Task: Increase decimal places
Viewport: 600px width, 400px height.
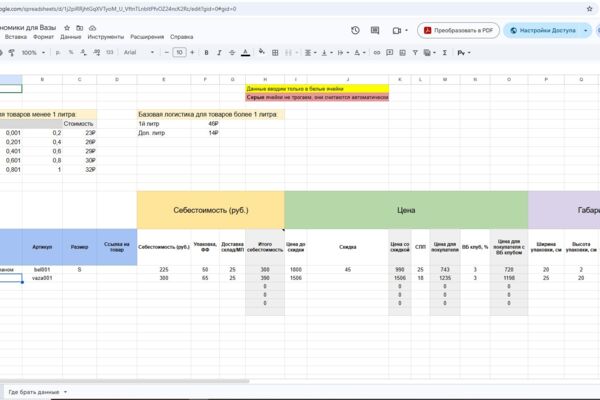Action: pyautogui.click(x=97, y=52)
